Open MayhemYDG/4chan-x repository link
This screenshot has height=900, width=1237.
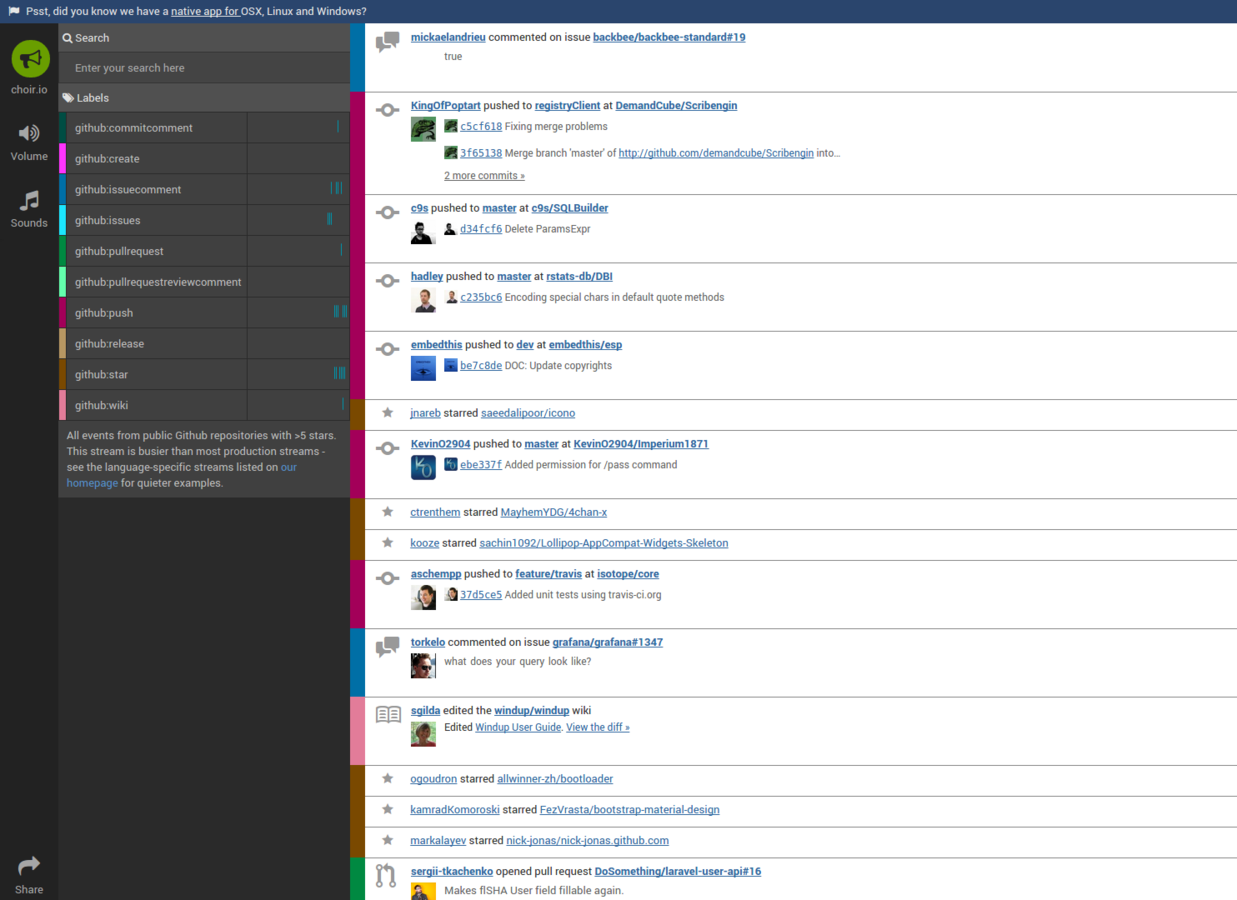pos(554,512)
